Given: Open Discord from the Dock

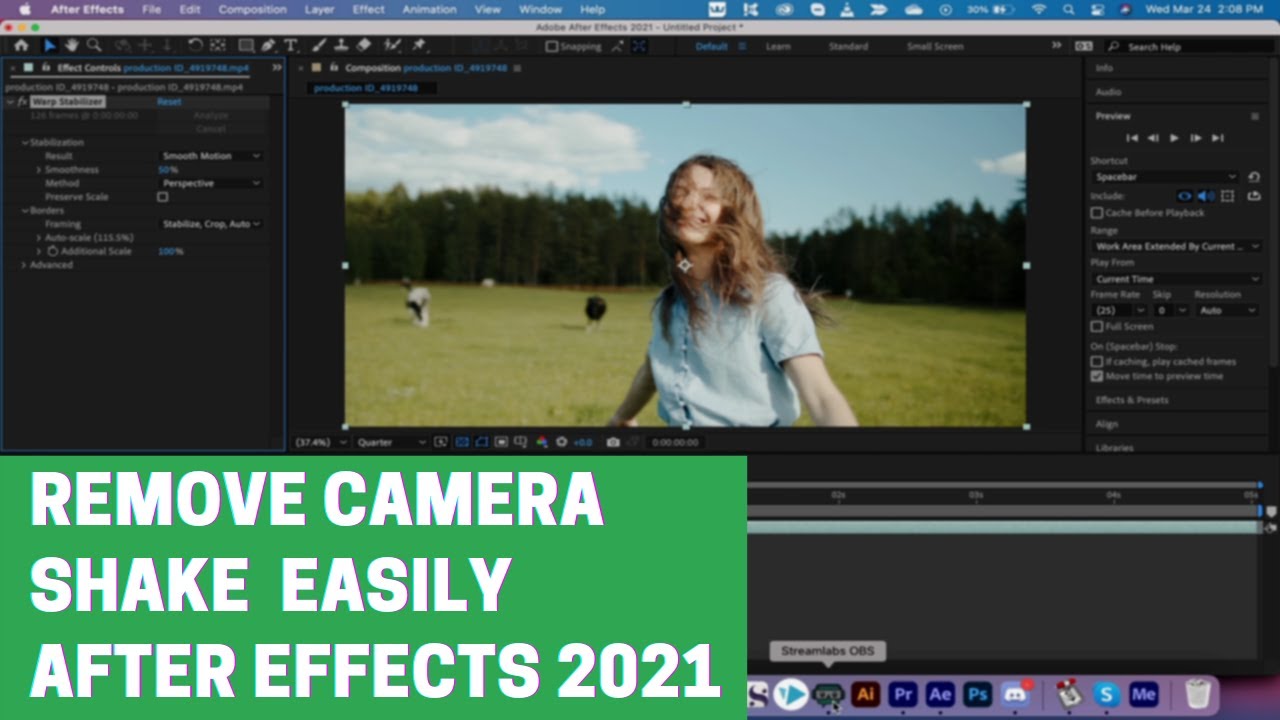Looking at the screenshot, I should pyautogui.click(x=1014, y=694).
